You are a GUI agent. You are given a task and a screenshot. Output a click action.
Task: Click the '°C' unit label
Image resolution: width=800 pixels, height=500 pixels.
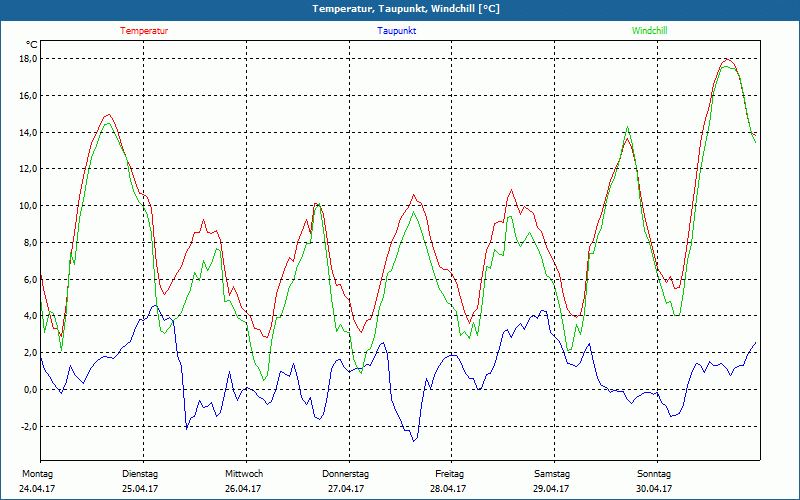[32, 44]
